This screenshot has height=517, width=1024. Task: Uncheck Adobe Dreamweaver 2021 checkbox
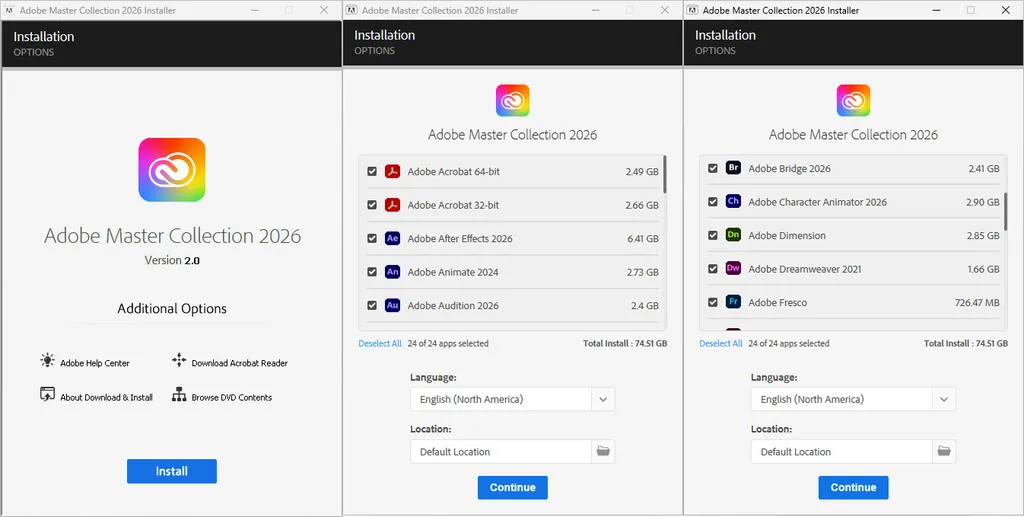[x=712, y=268]
